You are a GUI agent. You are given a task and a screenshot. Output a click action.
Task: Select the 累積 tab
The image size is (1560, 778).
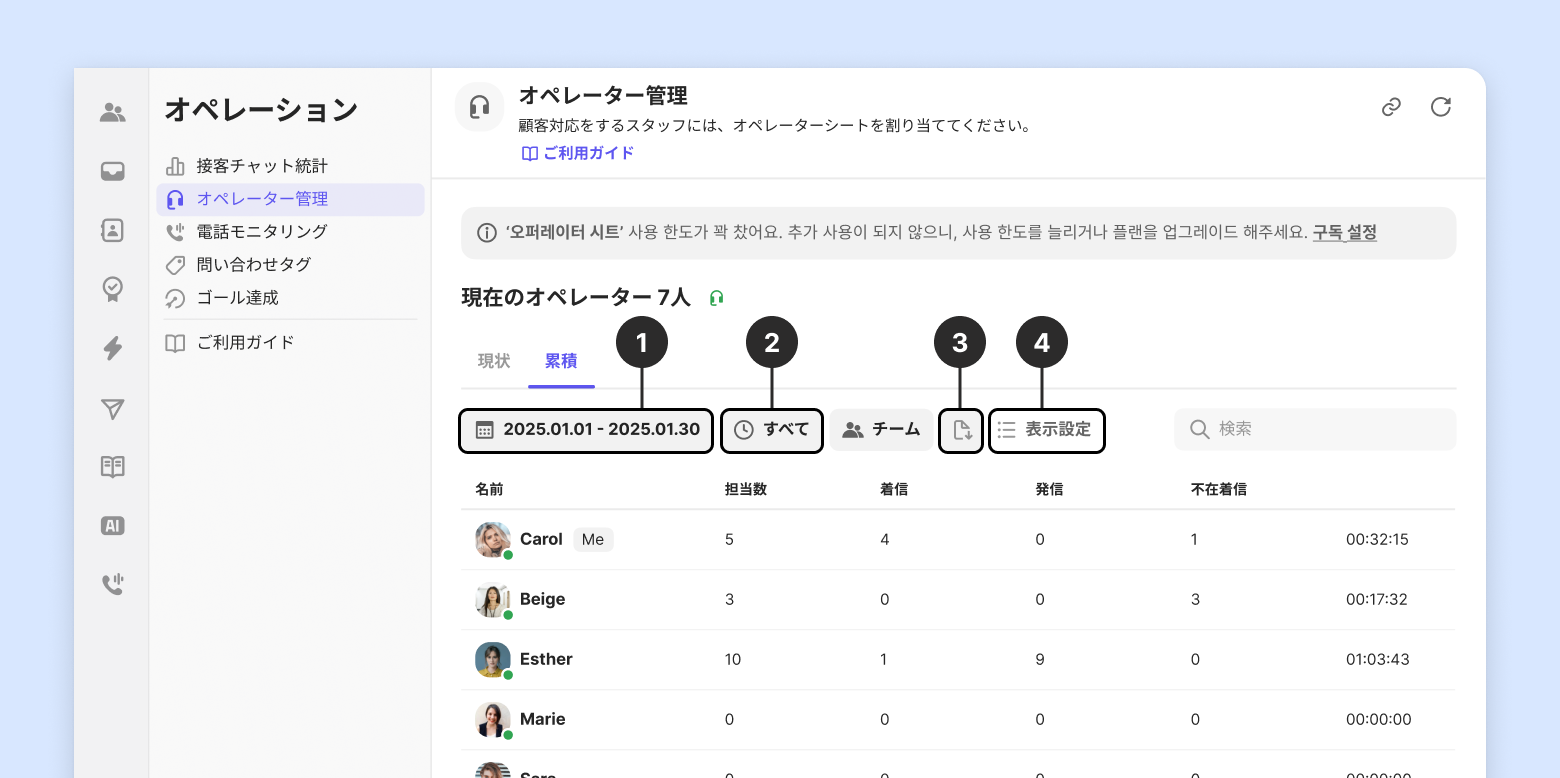[561, 361]
